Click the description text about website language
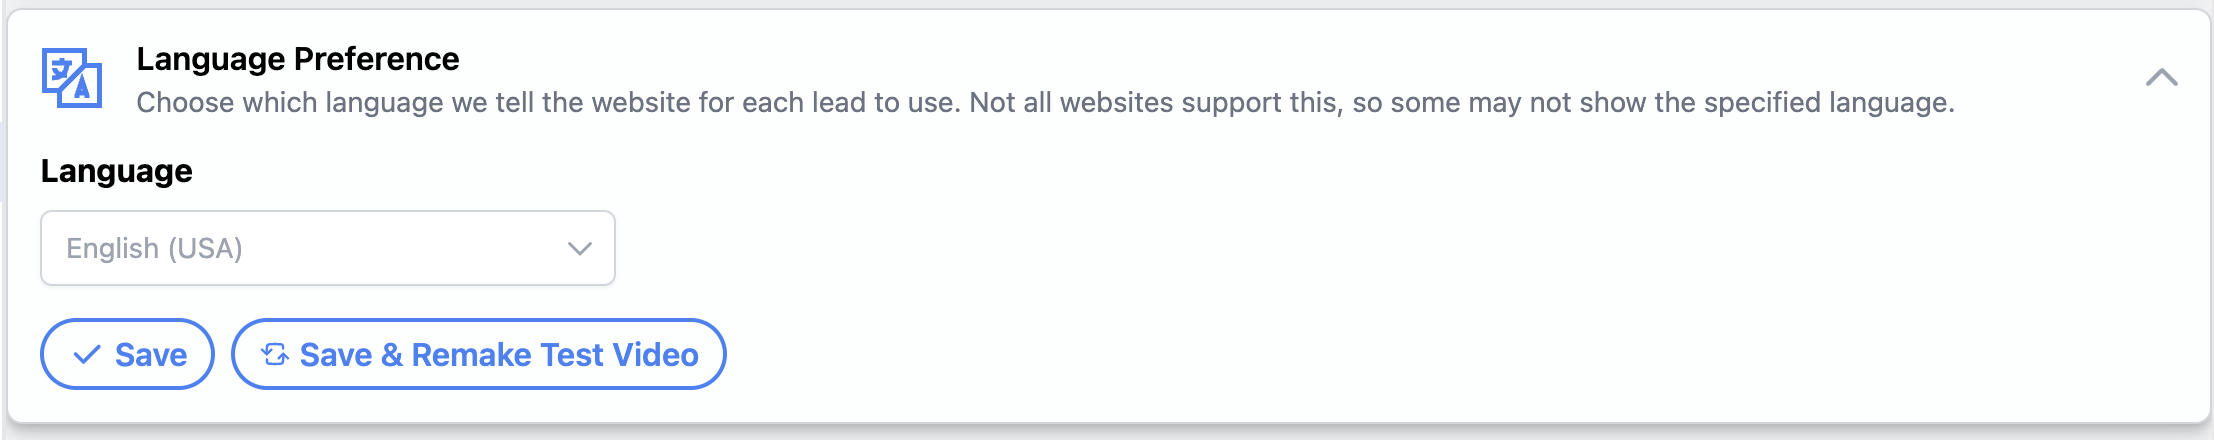 coord(1045,102)
